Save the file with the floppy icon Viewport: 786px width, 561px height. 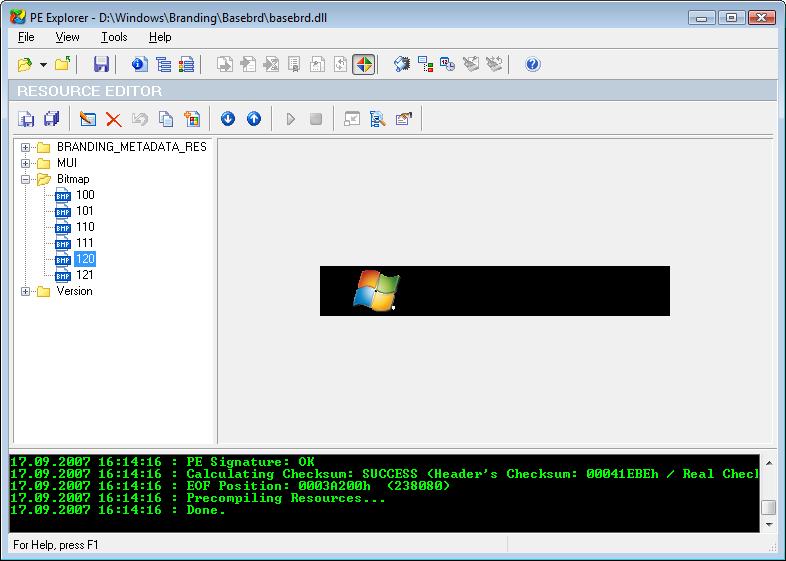coord(101,64)
